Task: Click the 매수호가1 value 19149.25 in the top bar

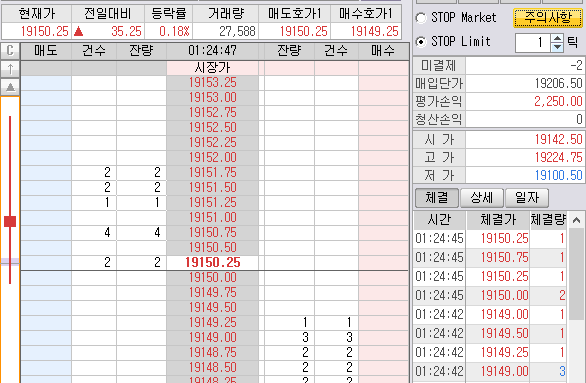Action: [x=374, y=31]
